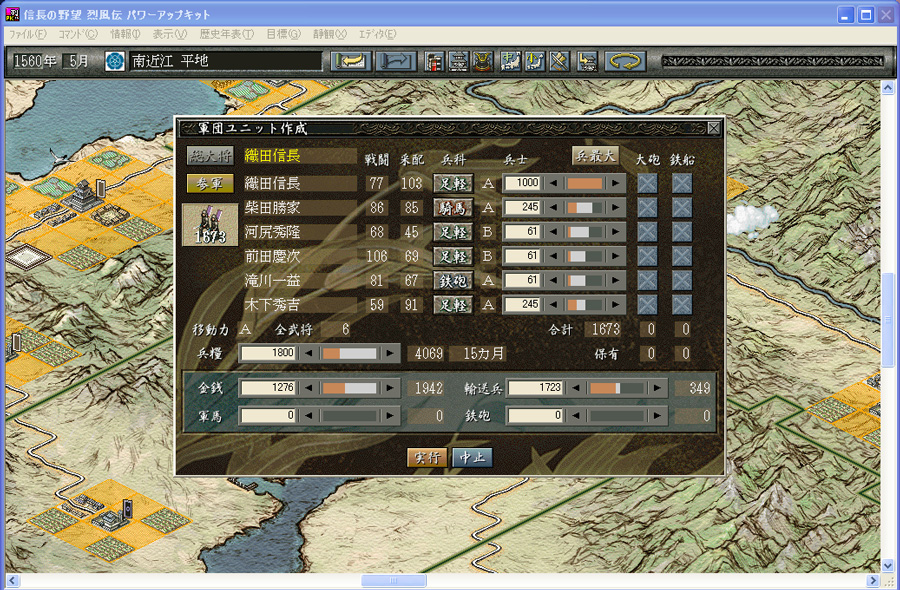Click the 金銭 value field showing 1276
Image resolution: width=900 pixels, height=590 pixels.
click(x=268, y=389)
